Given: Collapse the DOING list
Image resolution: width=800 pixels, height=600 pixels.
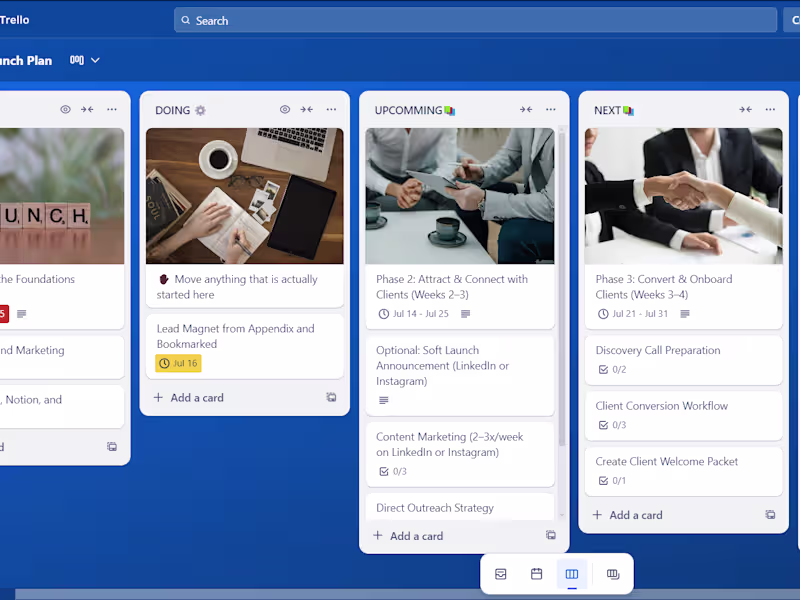Looking at the screenshot, I should pyautogui.click(x=307, y=109).
